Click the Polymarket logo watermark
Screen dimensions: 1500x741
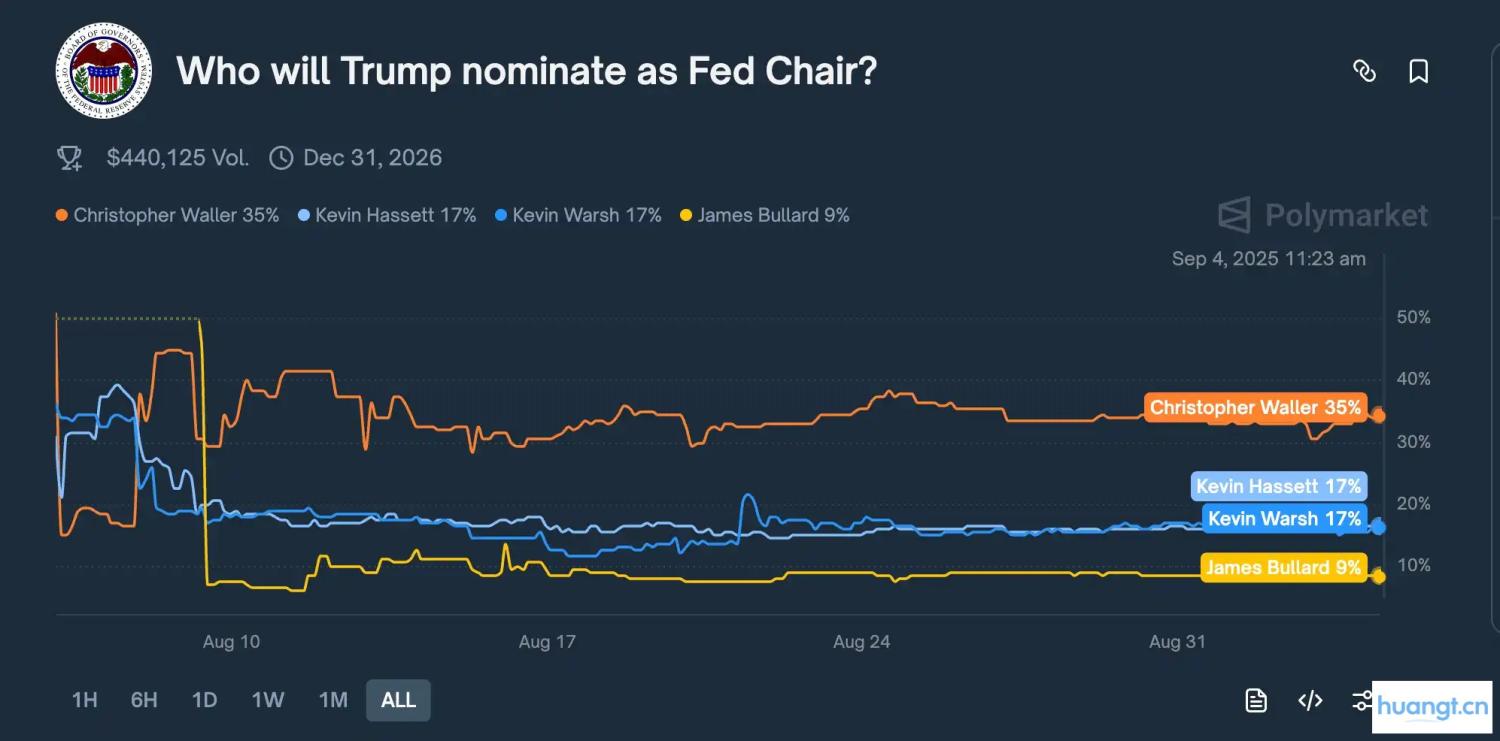pyautogui.click(x=1322, y=215)
